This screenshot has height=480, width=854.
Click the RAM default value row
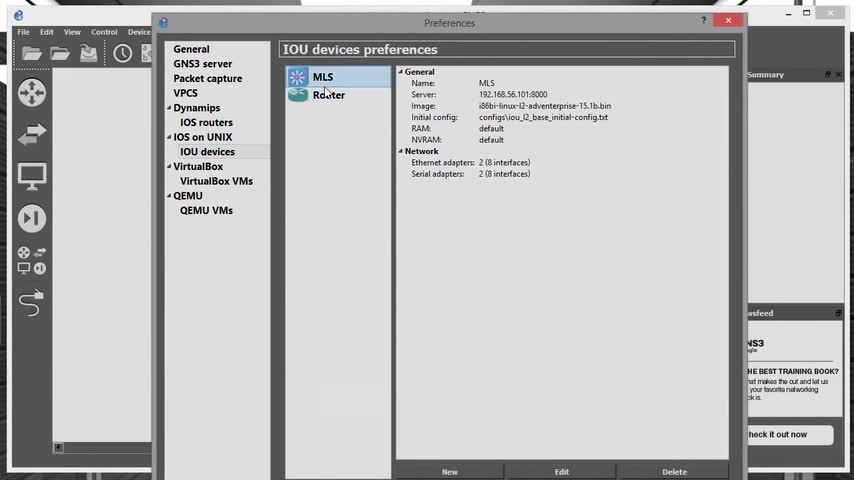[x=458, y=129]
